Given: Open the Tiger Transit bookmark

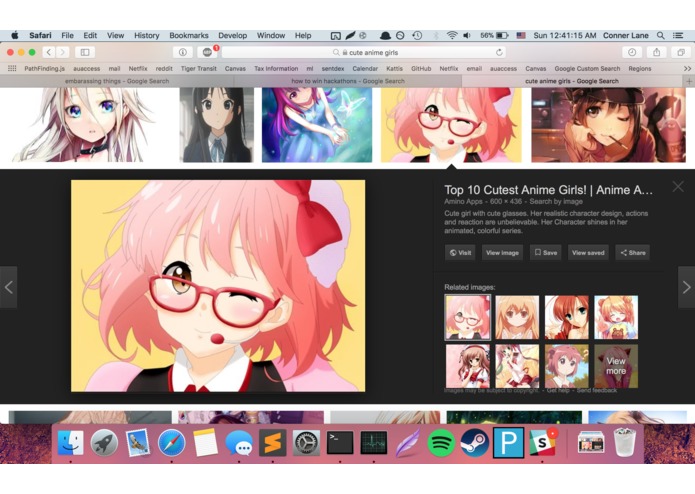Looking at the screenshot, I should (199, 68).
